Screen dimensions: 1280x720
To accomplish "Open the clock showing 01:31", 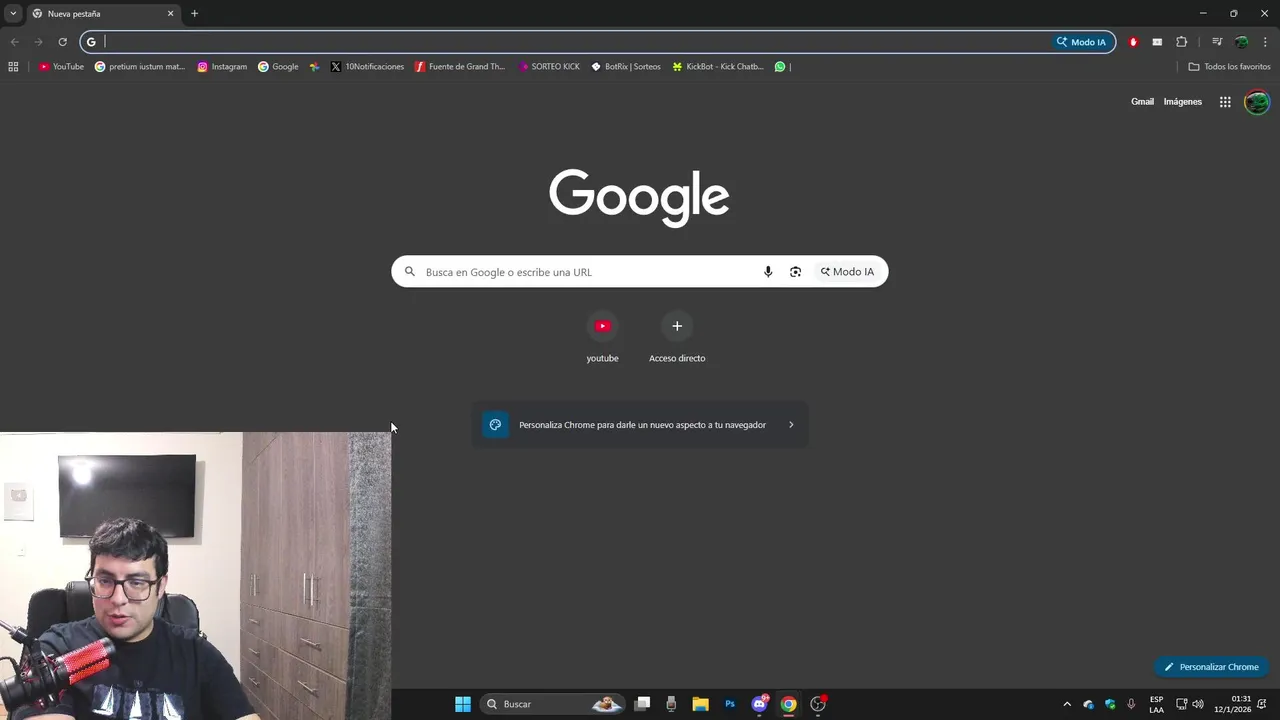I will point(1233,704).
